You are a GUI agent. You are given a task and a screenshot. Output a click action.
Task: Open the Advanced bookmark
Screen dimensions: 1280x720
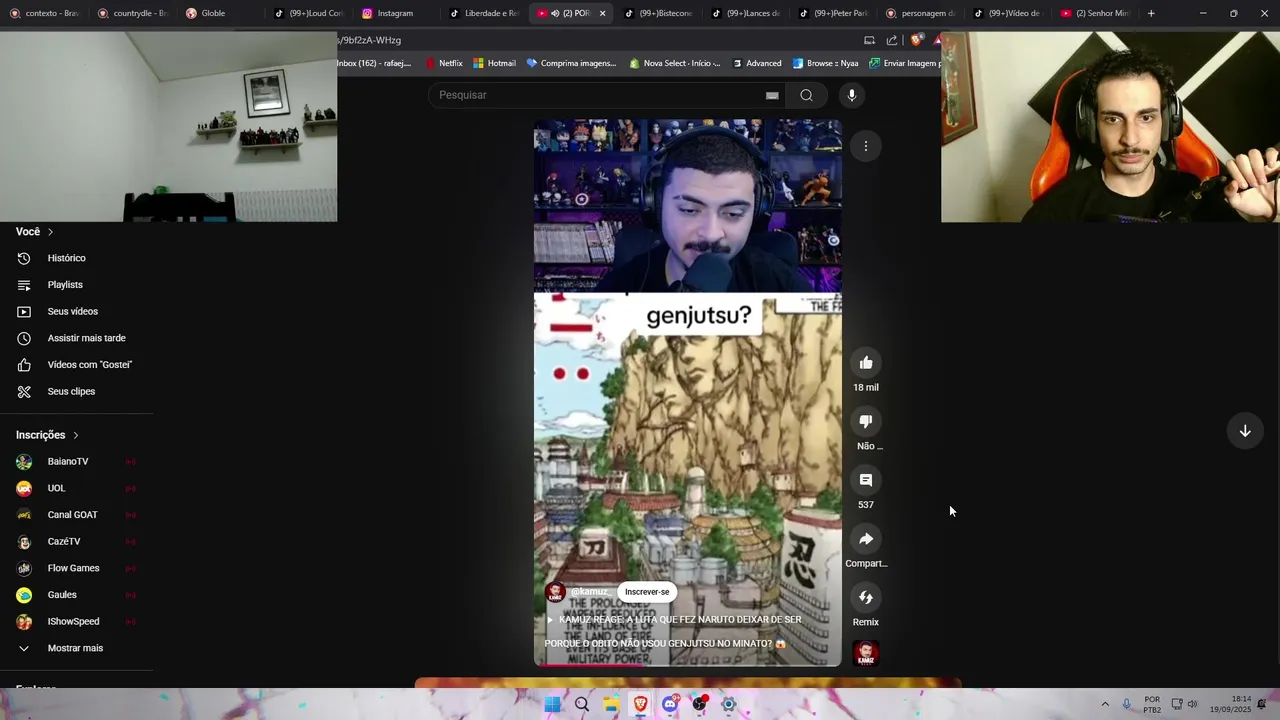[x=757, y=63]
